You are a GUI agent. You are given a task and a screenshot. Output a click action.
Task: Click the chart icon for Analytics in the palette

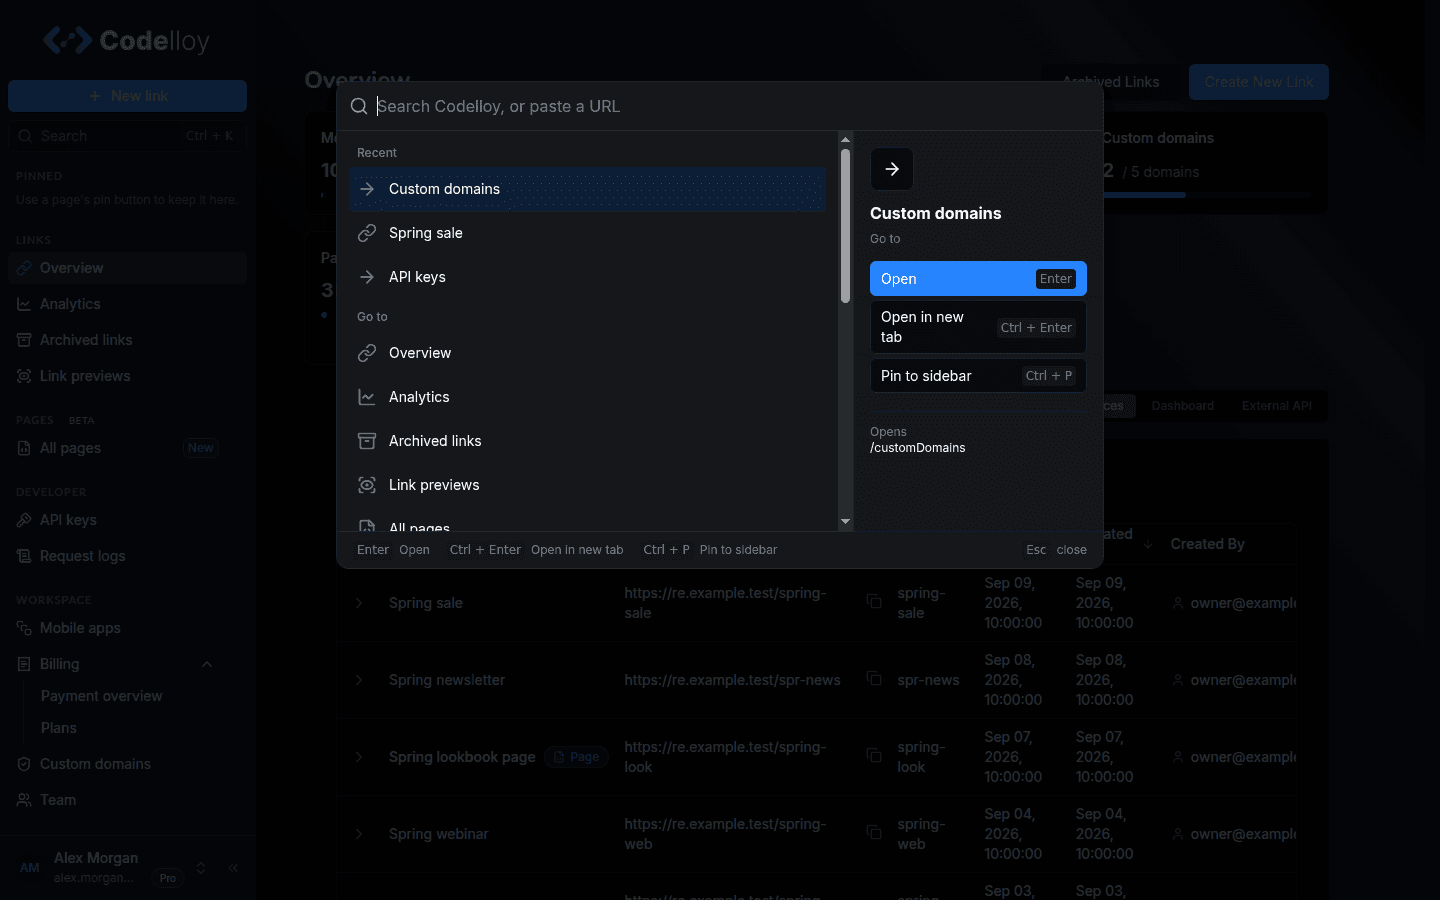(367, 397)
